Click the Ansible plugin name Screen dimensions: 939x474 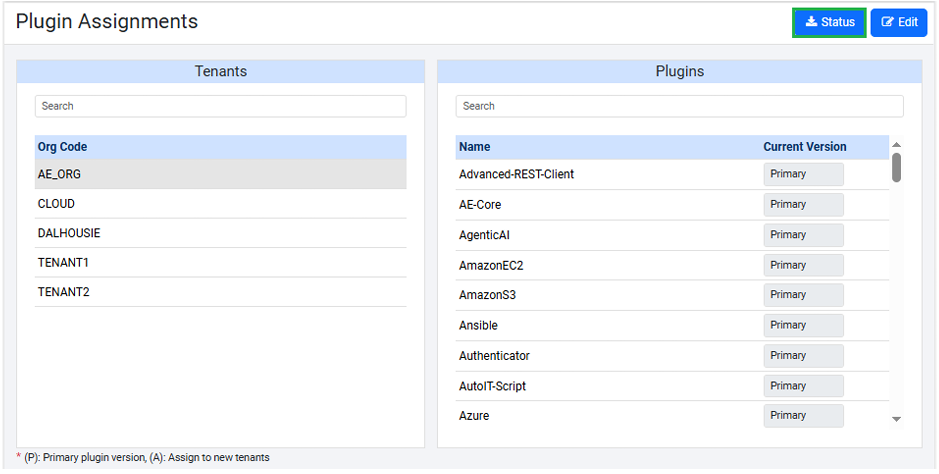478,326
